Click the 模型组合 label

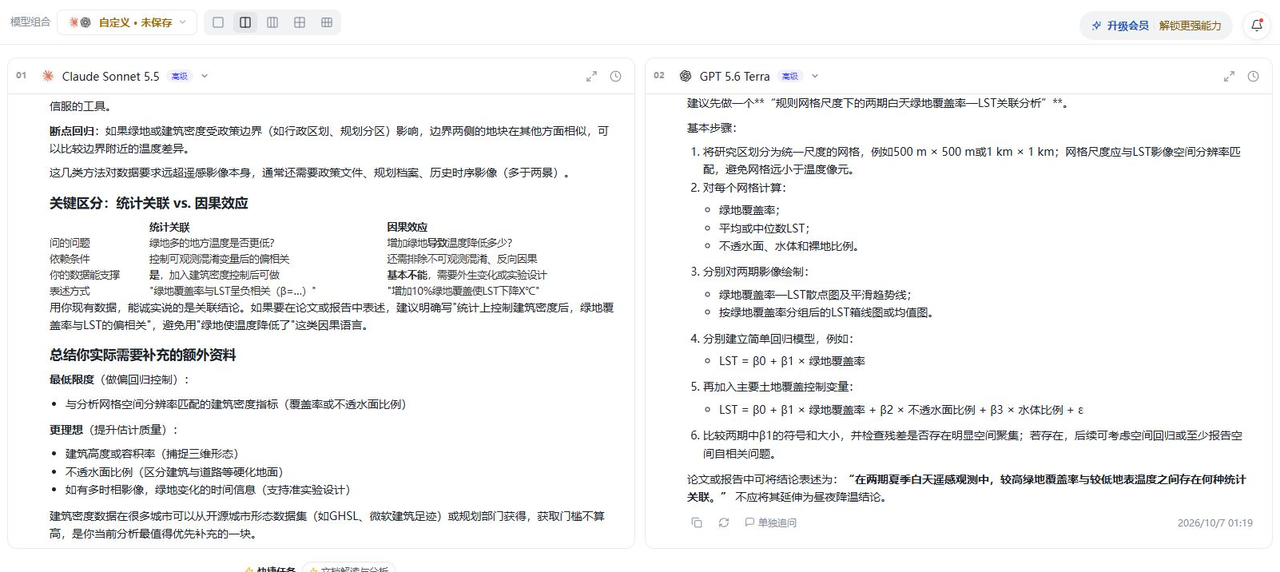point(30,22)
